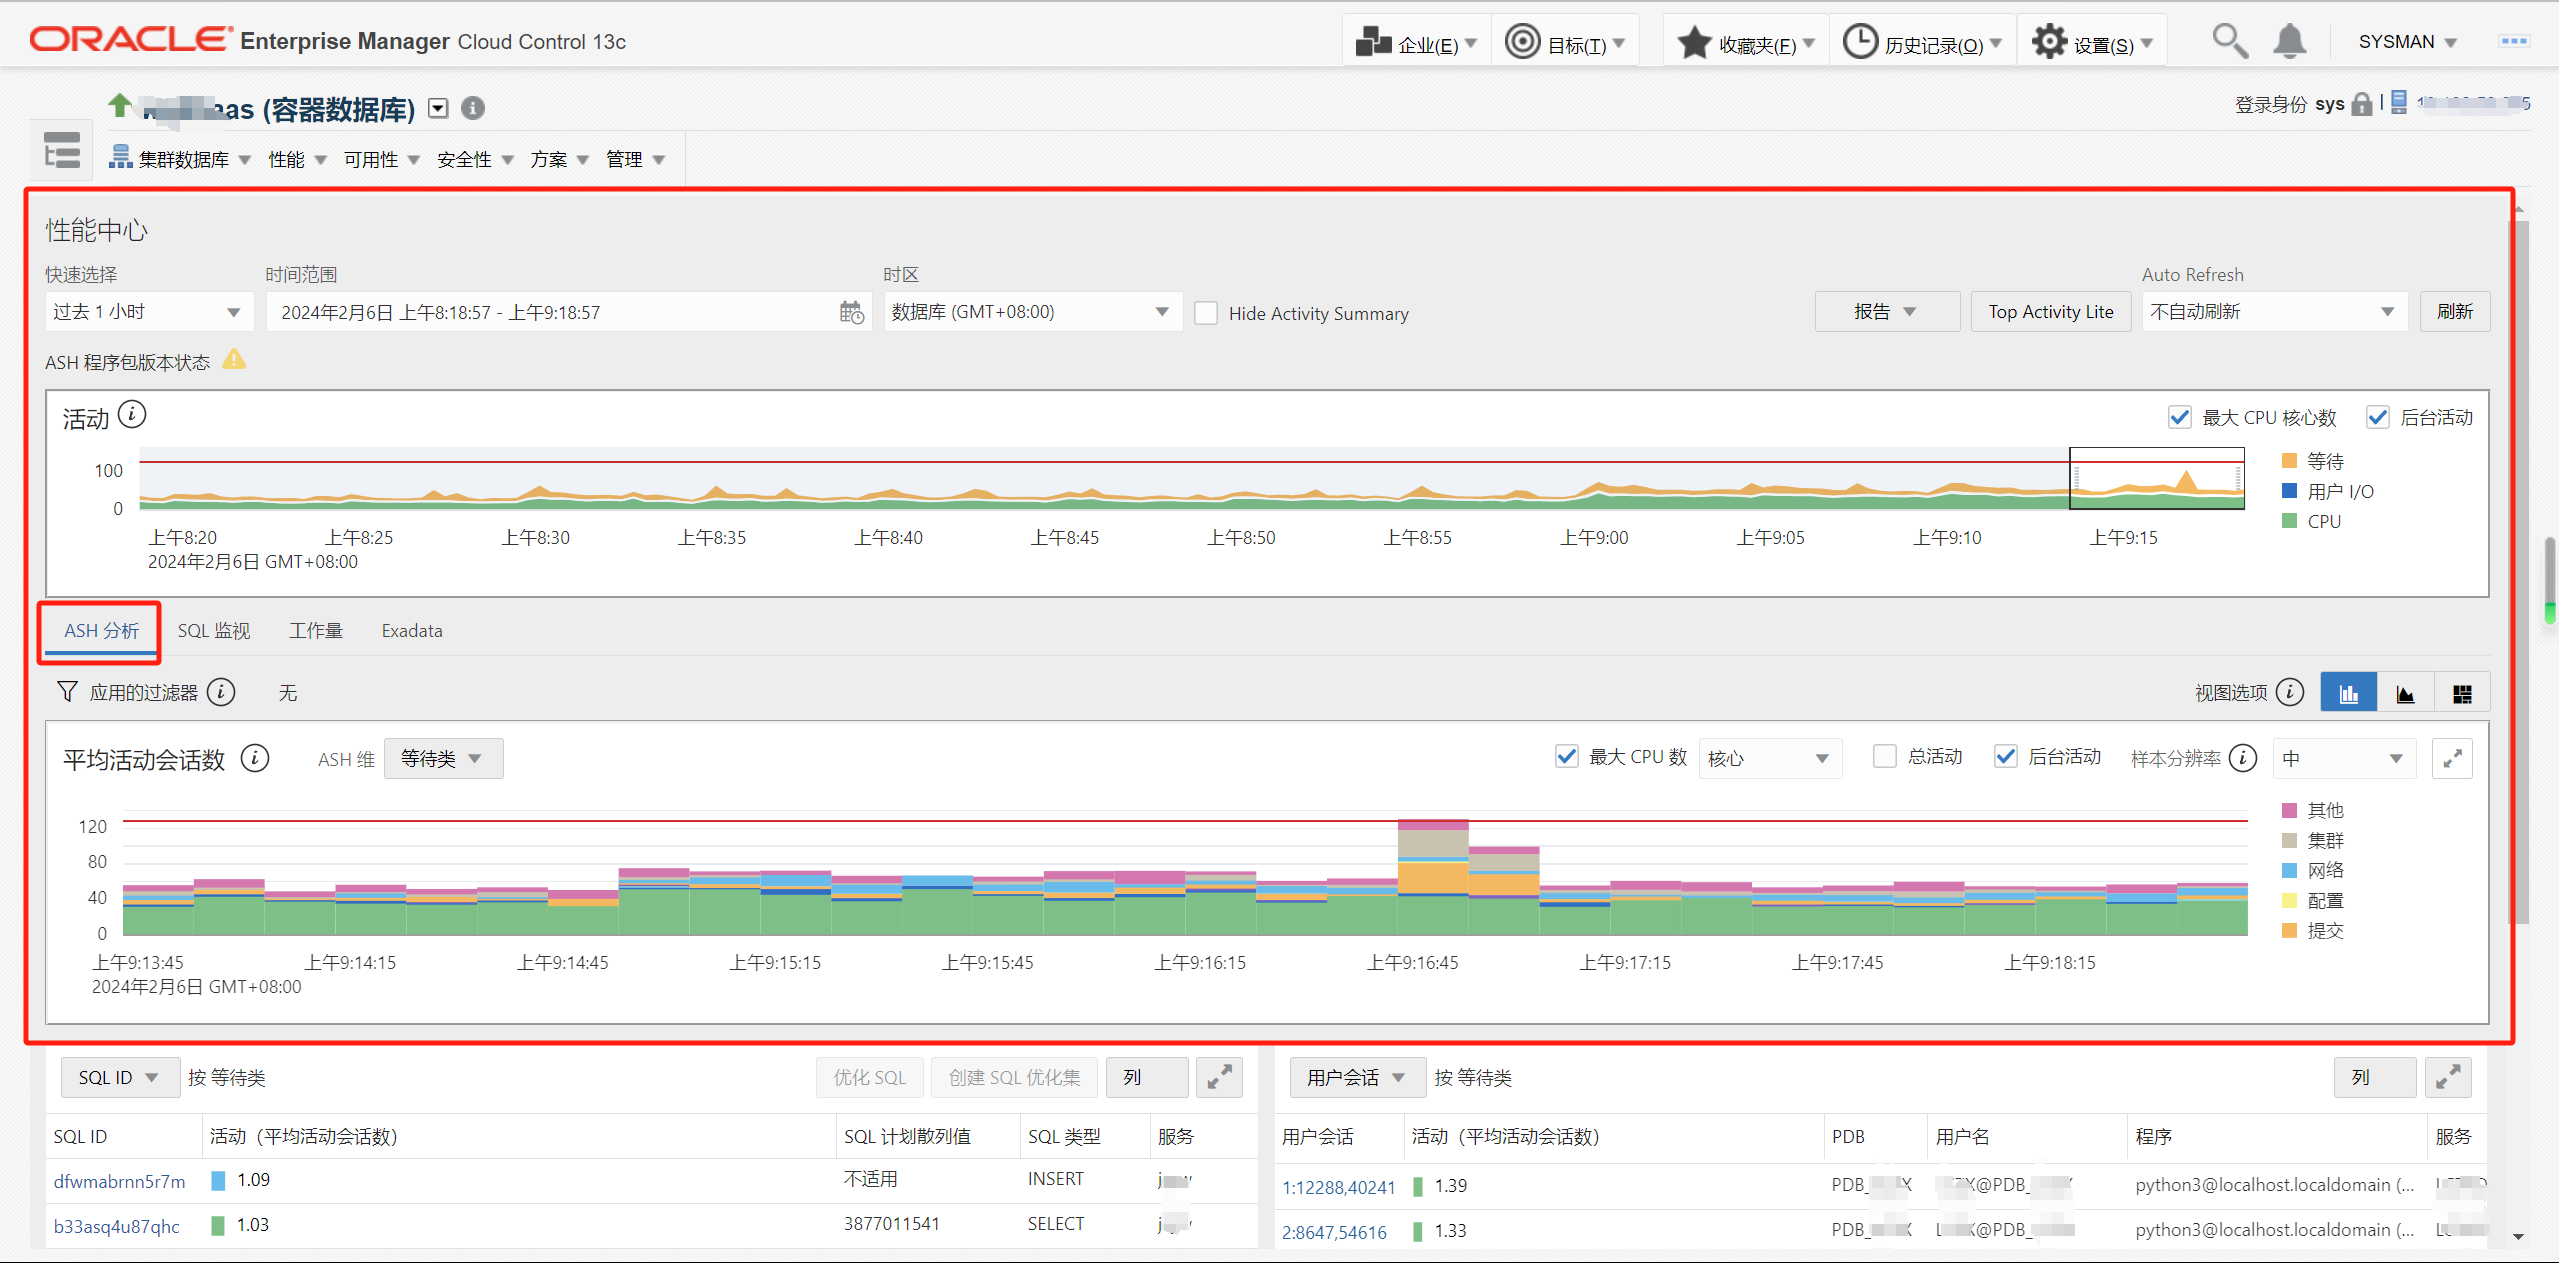Image resolution: width=2559 pixels, height=1263 pixels.
Task: Click the filter funnel icon
Action: 67,692
